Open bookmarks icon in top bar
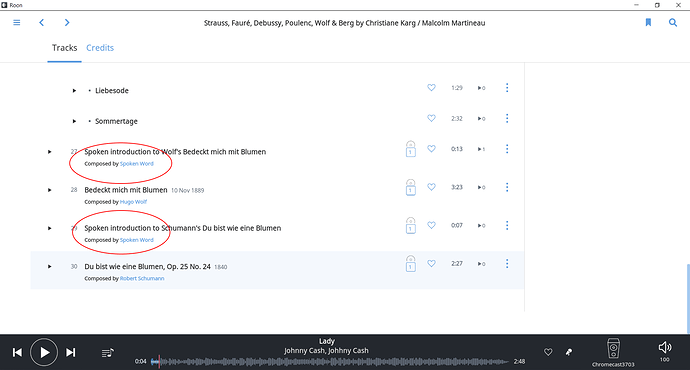This screenshot has width=690, height=370. (648, 22)
